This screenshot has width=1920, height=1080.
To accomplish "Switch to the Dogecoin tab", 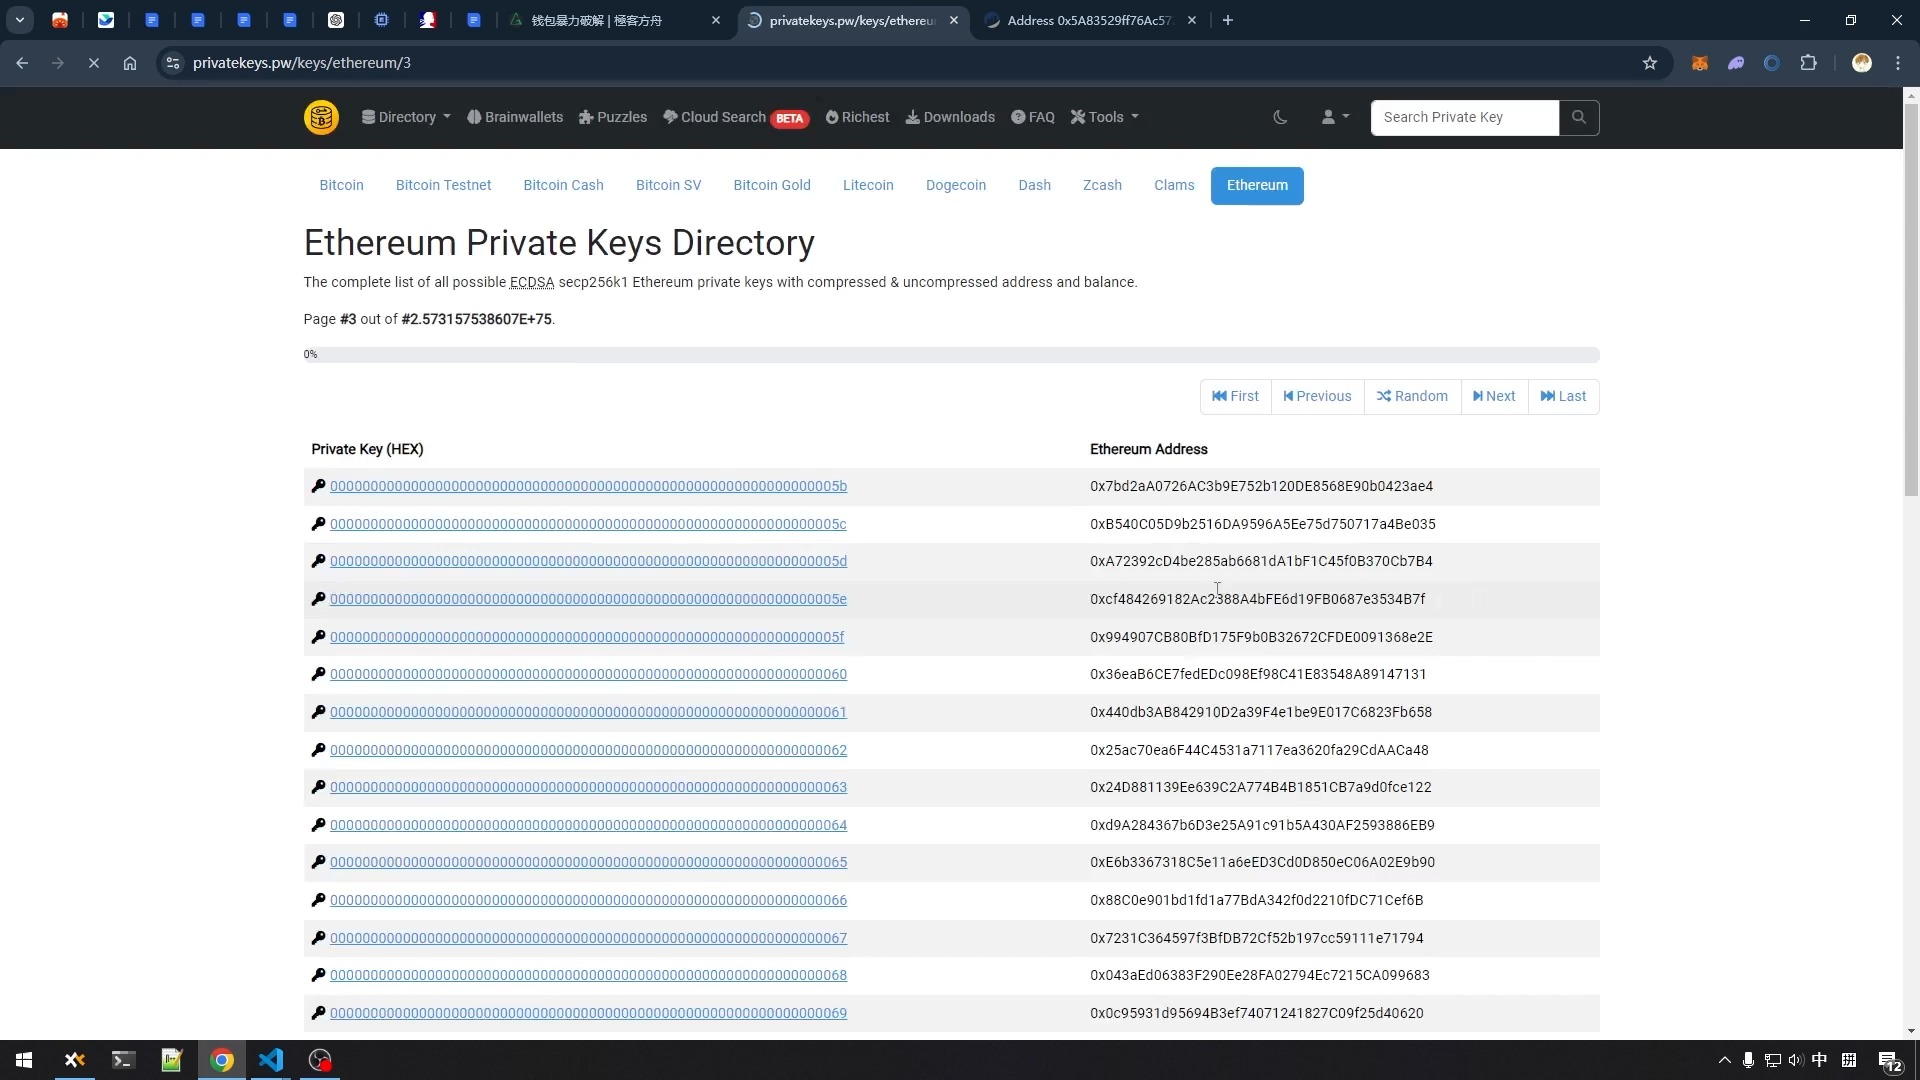I will (955, 186).
